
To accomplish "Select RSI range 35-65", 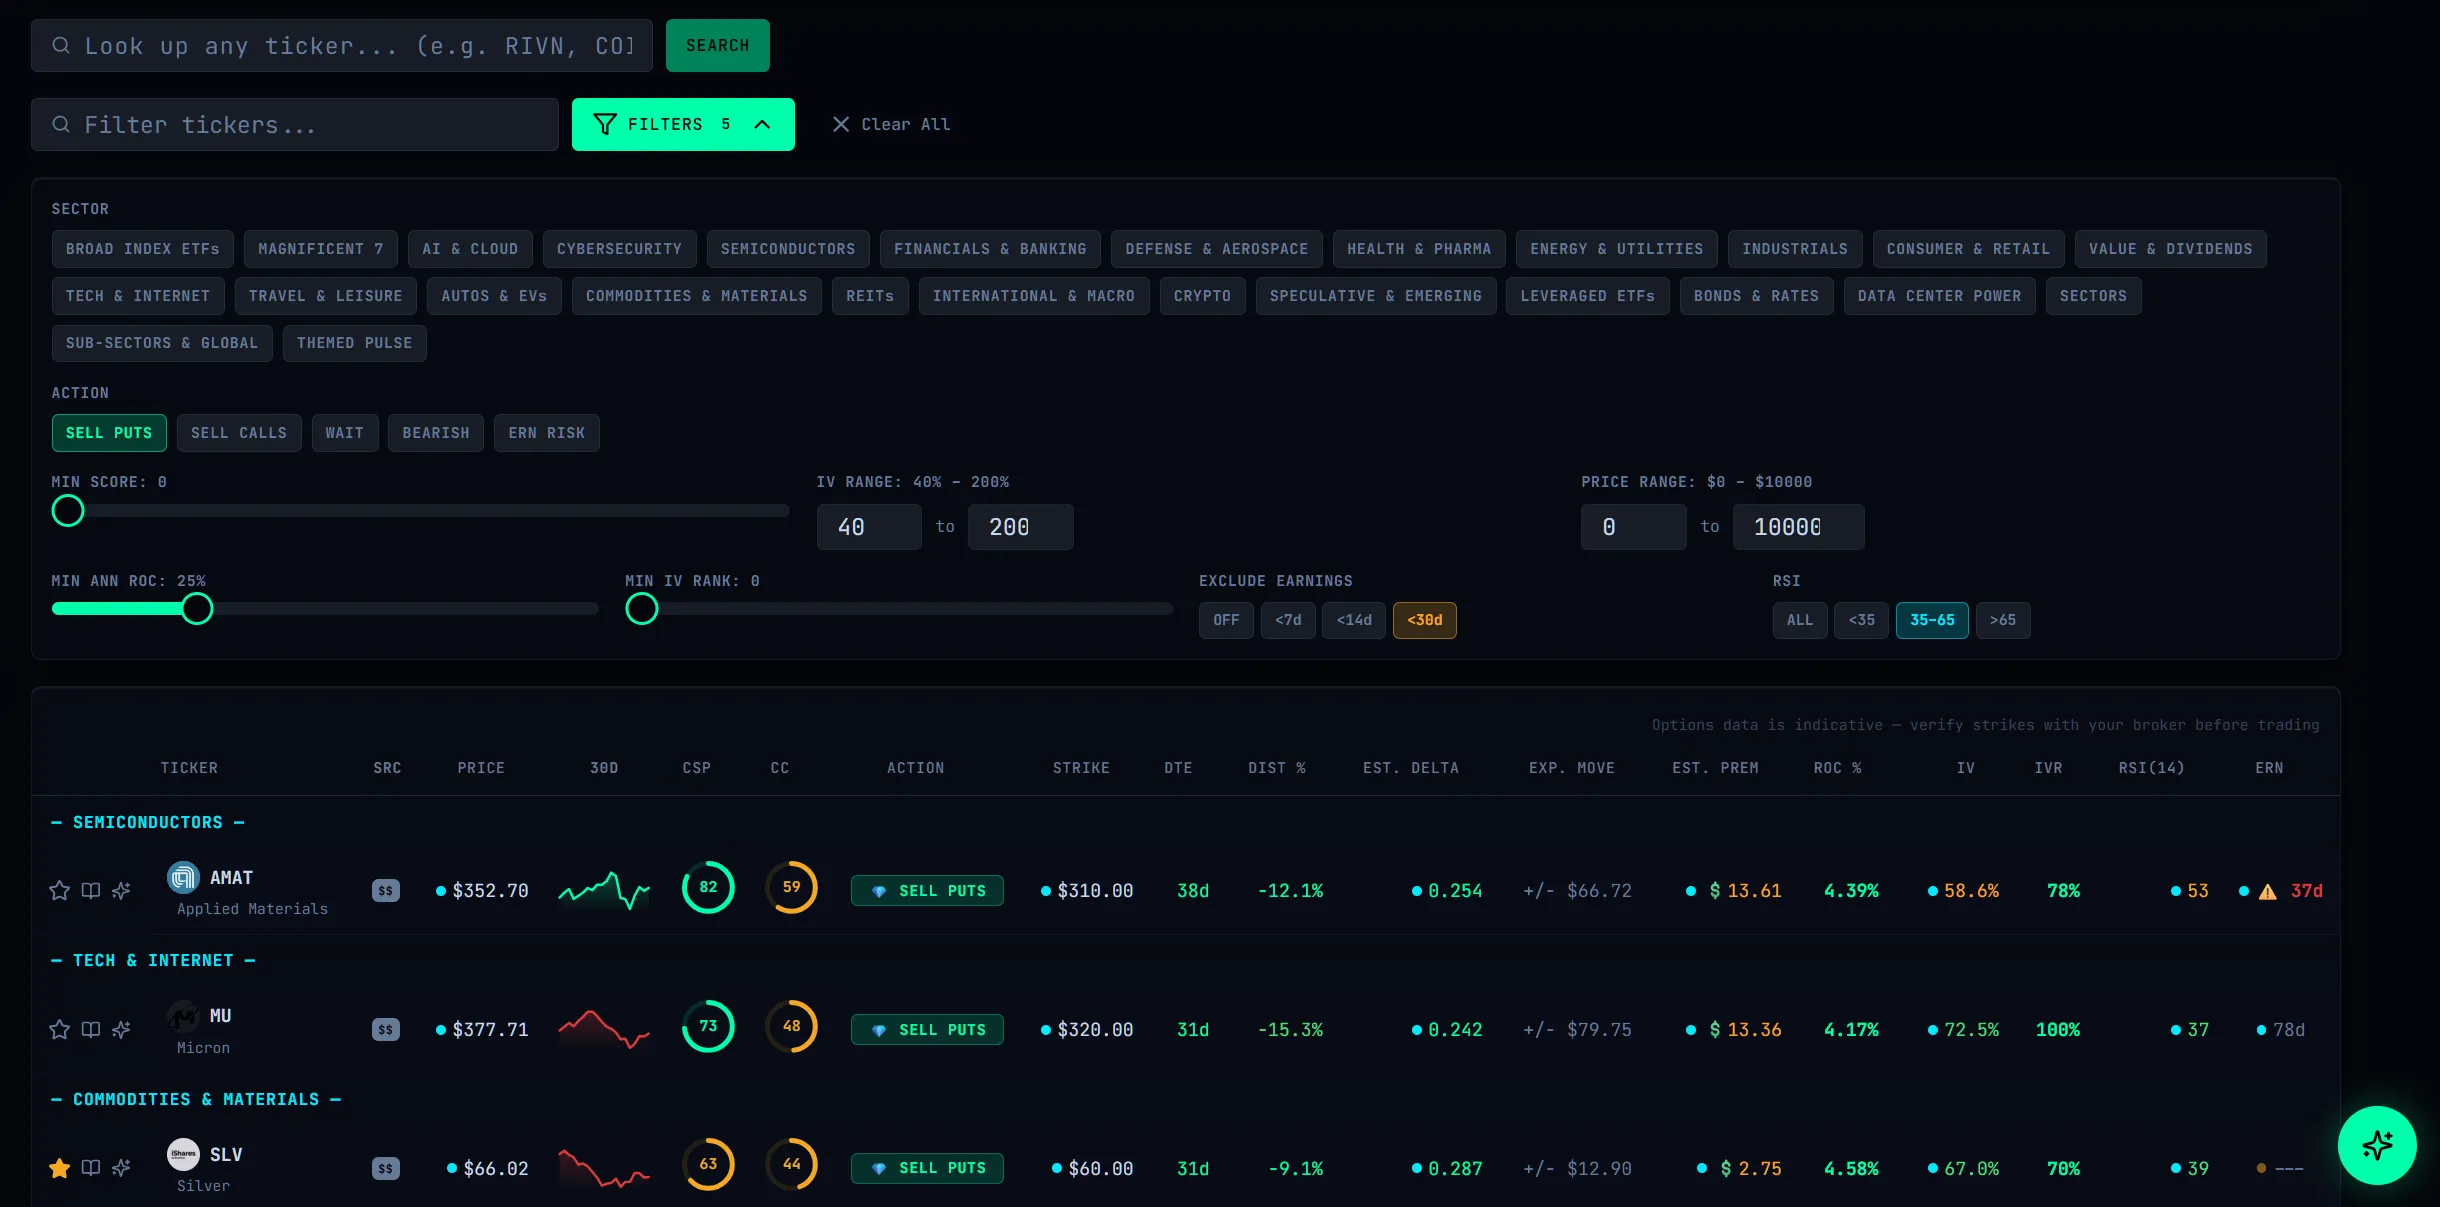I will (1932, 620).
